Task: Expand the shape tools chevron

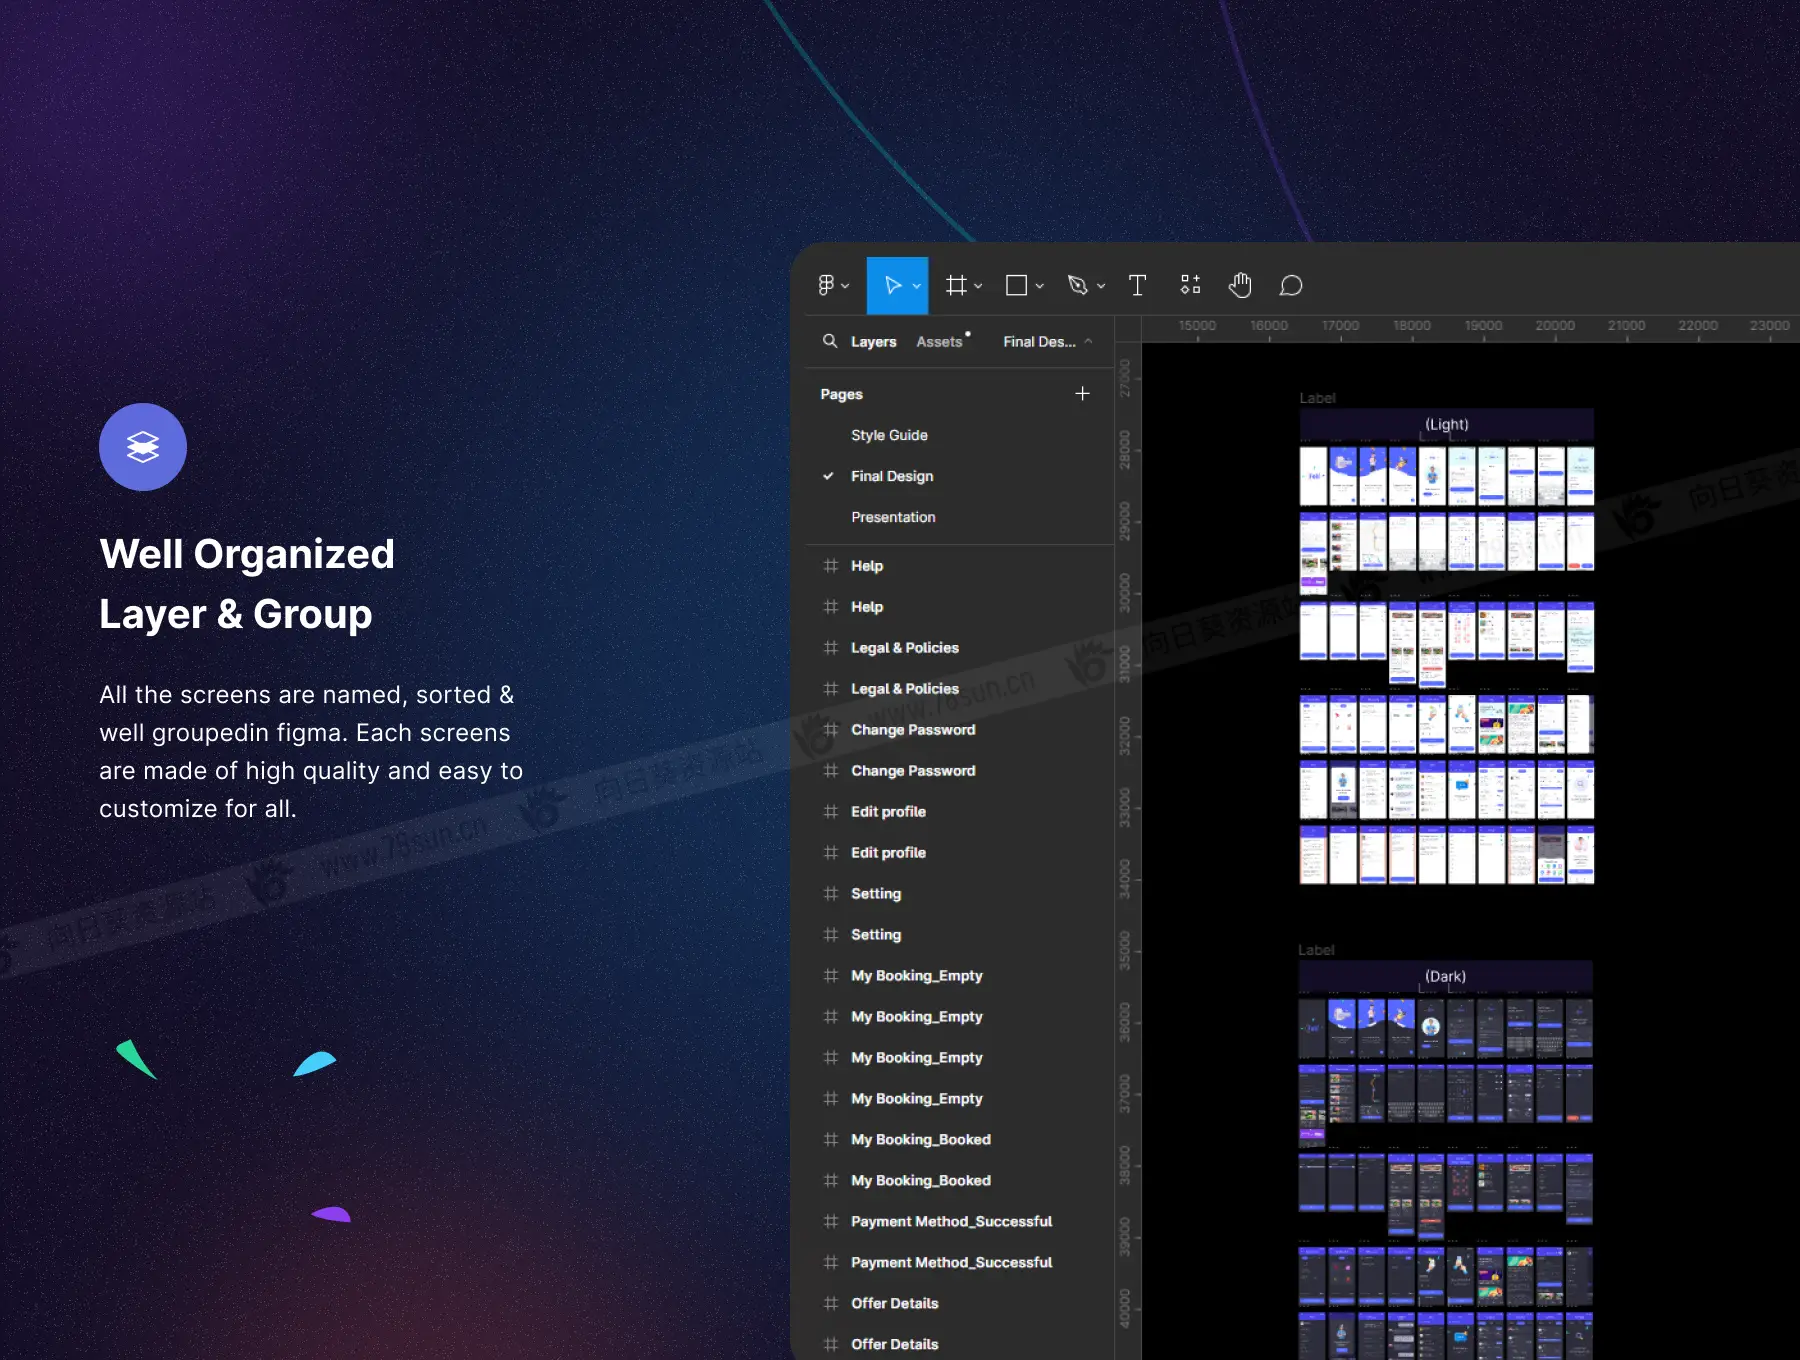Action: 1039,286
